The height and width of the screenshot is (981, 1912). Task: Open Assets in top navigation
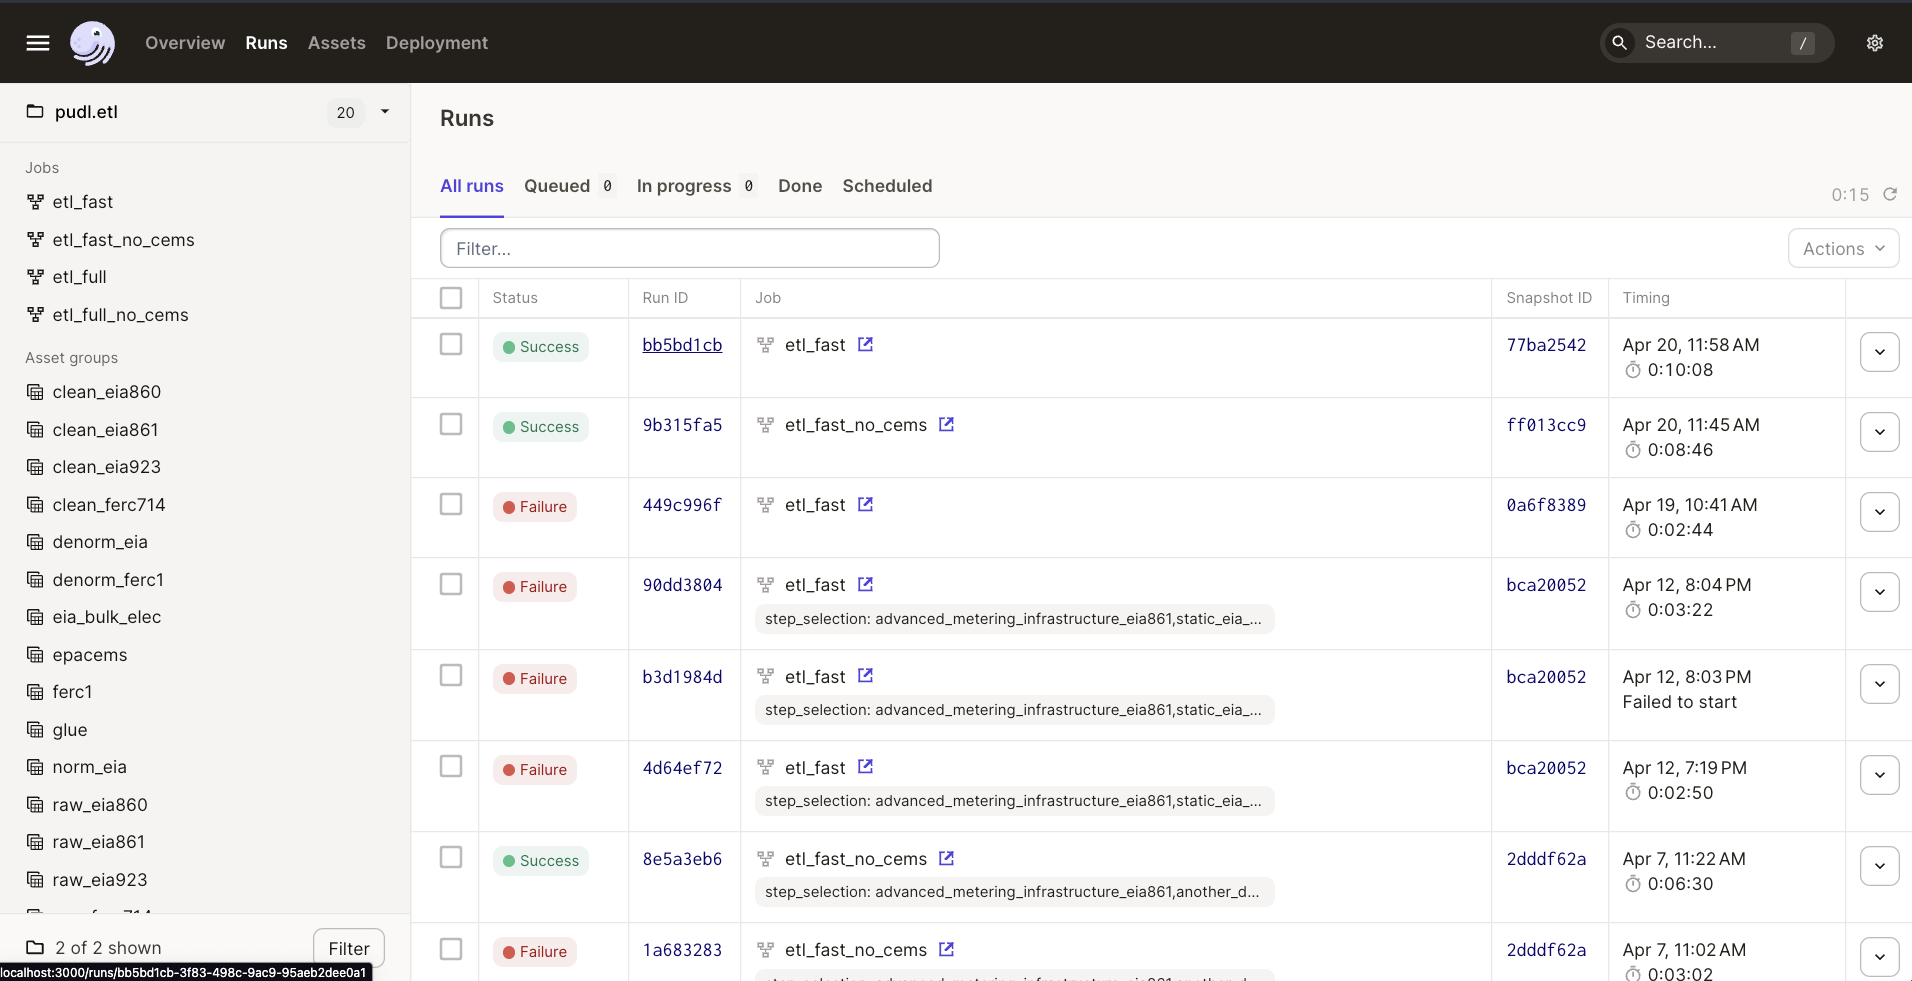pos(337,43)
